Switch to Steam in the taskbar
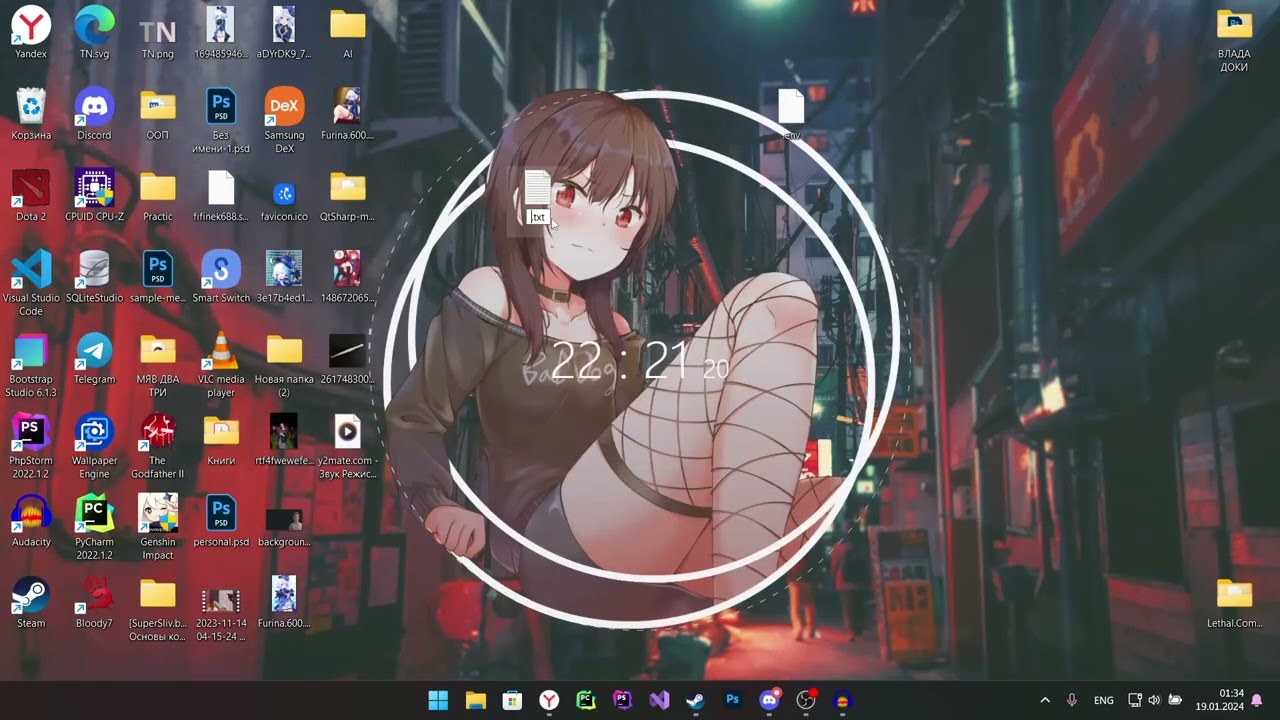Image resolution: width=1280 pixels, height=720 pixels. click(x=695, y=700)
